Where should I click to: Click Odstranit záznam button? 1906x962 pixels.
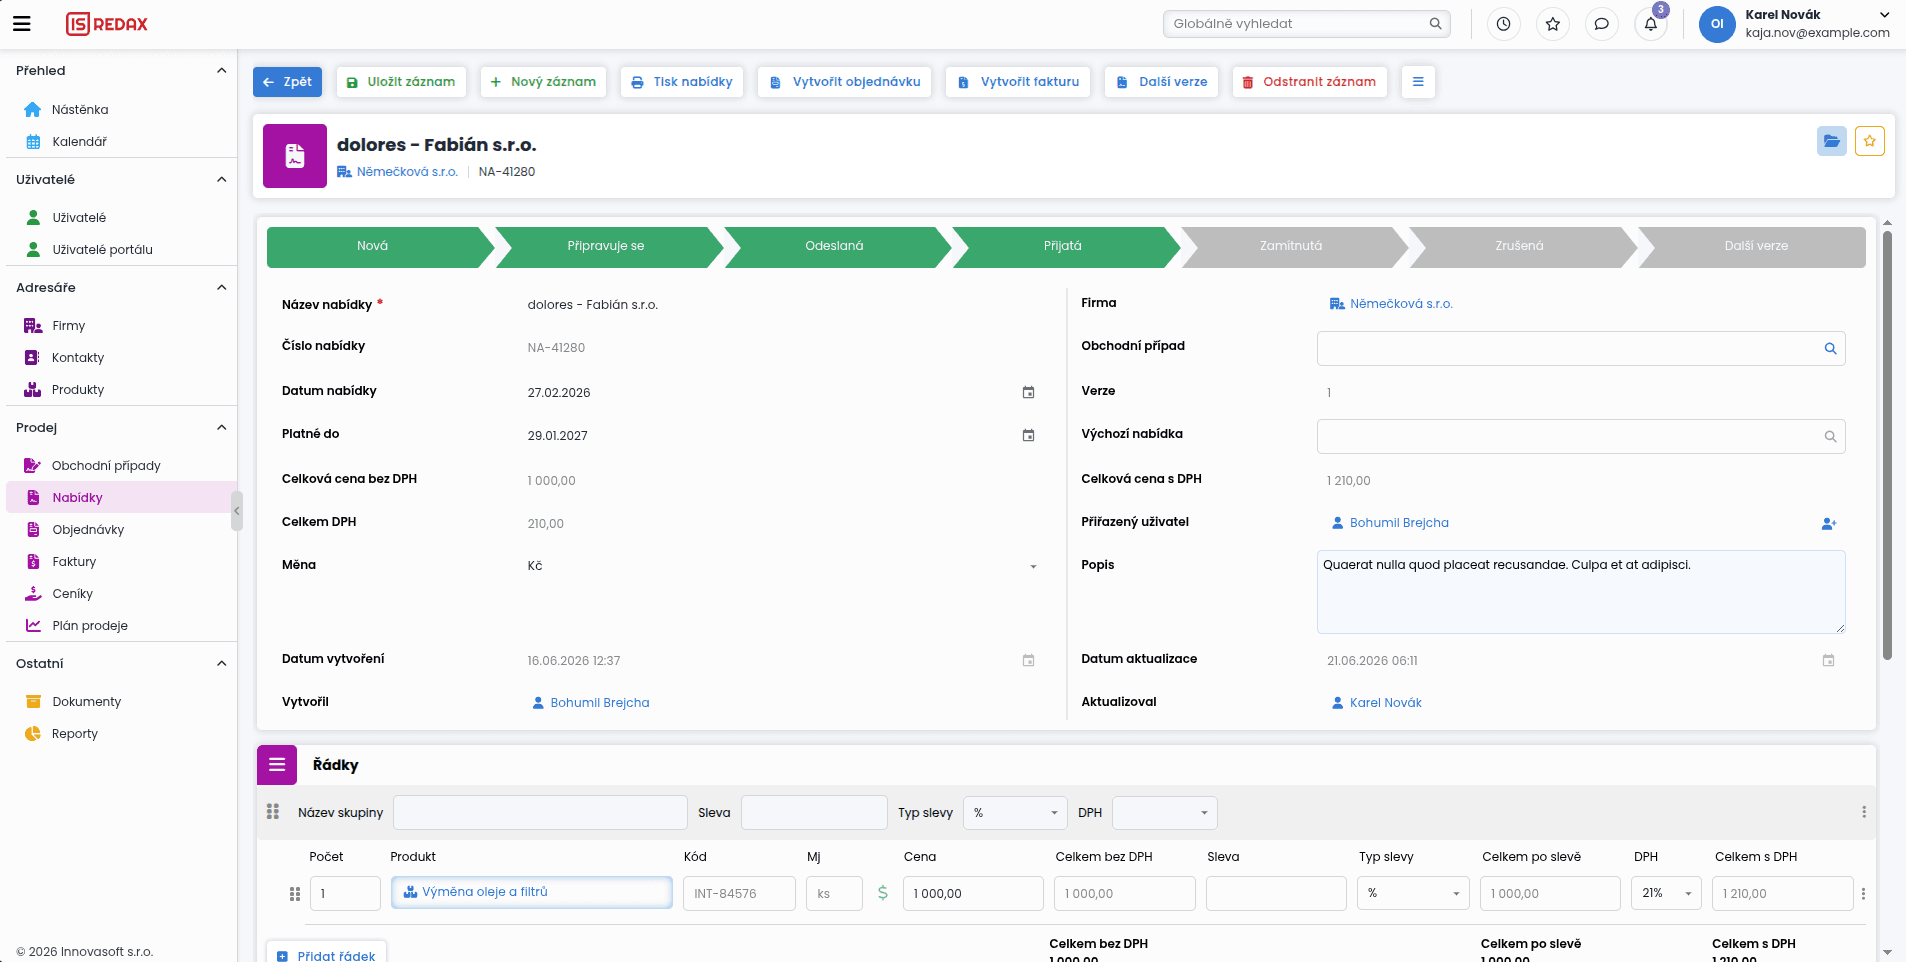[1309, 82]
